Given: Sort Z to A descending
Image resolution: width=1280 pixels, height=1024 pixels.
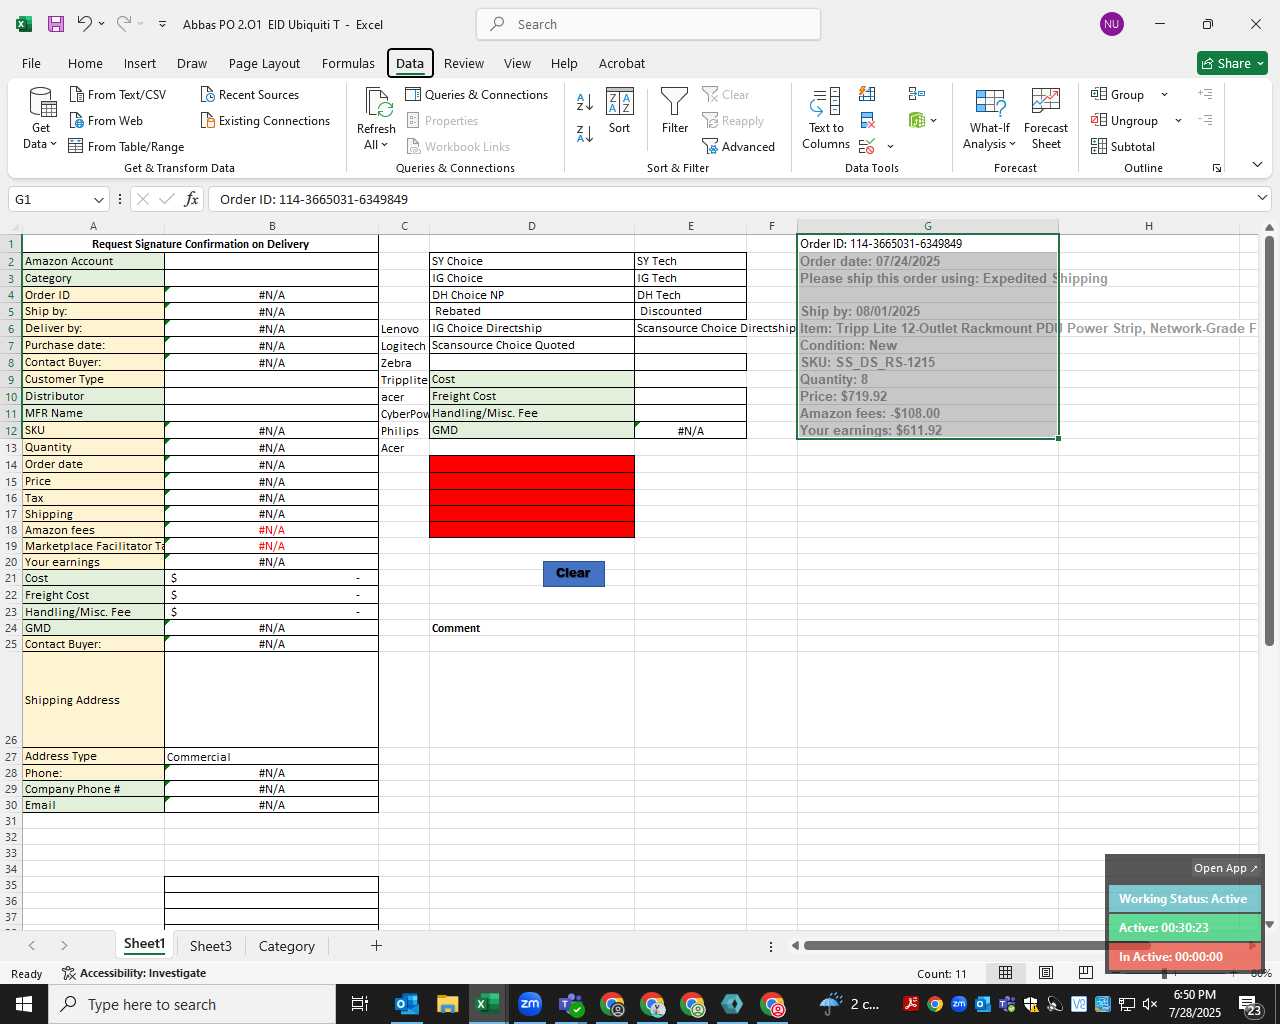Looking at the screenshot, I should click(x=585, y=132).
